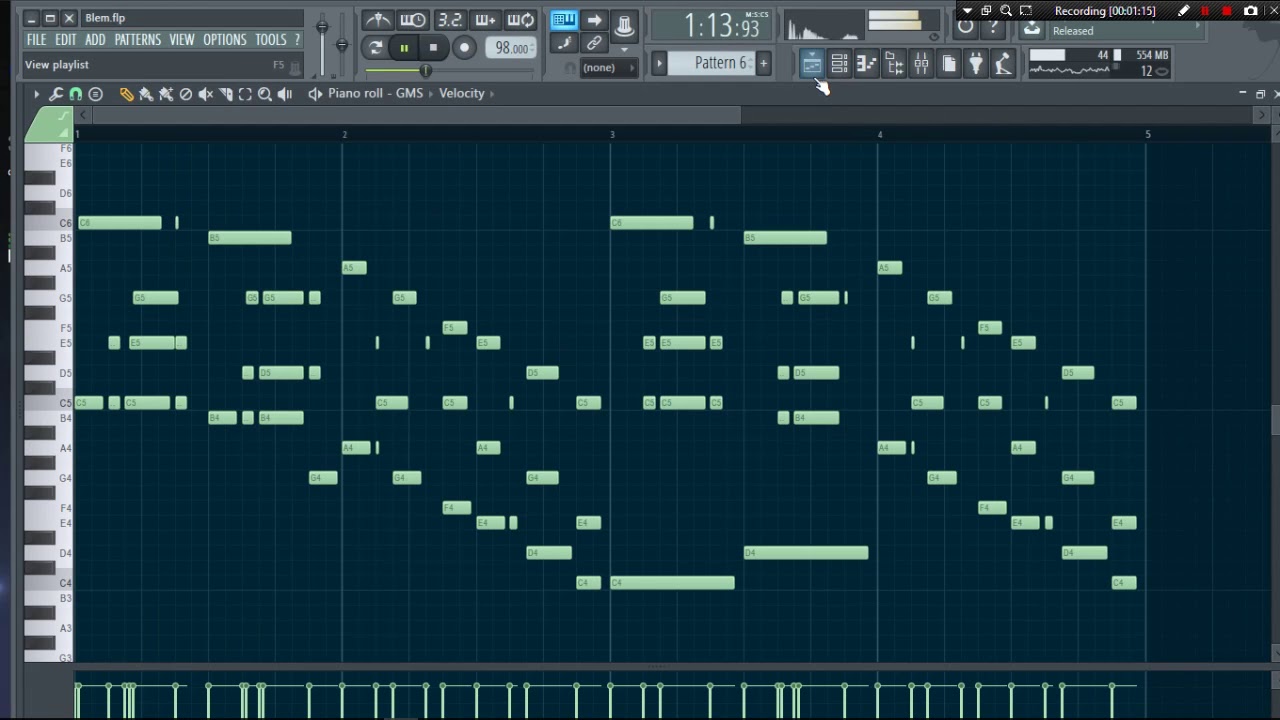1280x720 pixels.
Task: Open the FILE menu
Action: click(x=36, y=40)
